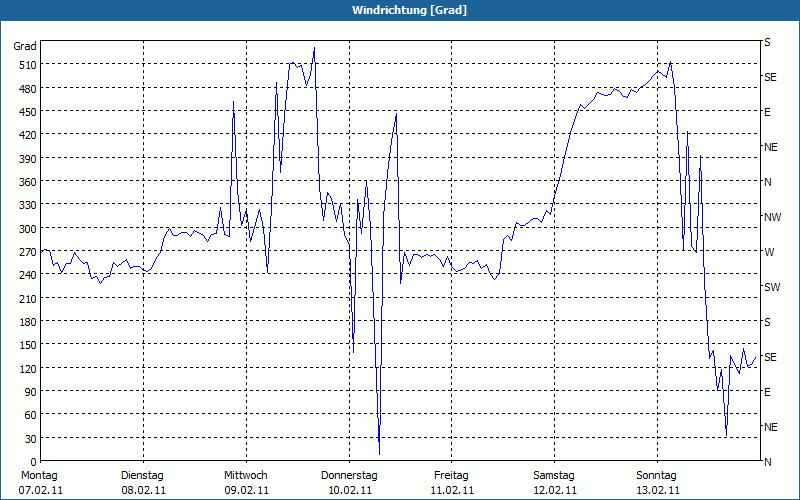Select the date 11.02.11

452,491
